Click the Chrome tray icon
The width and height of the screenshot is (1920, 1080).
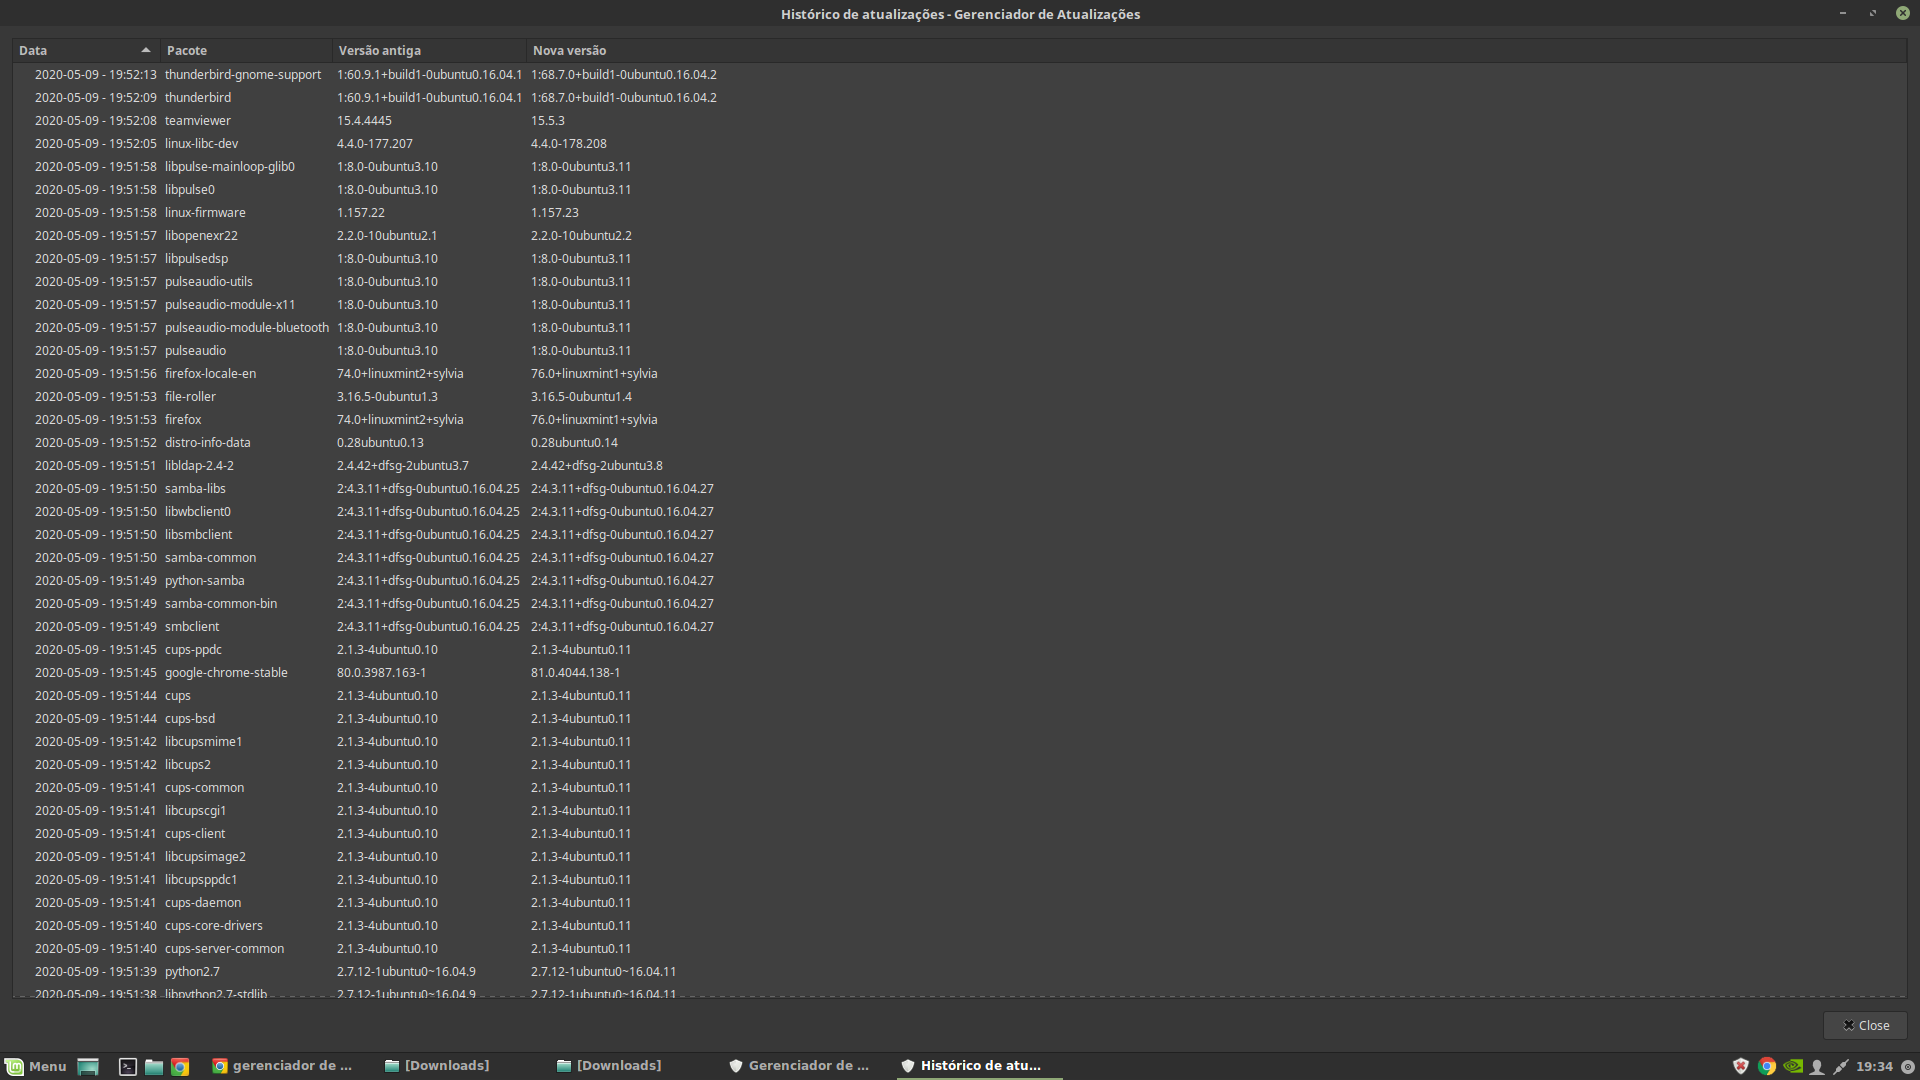tap(1767, 1066)
